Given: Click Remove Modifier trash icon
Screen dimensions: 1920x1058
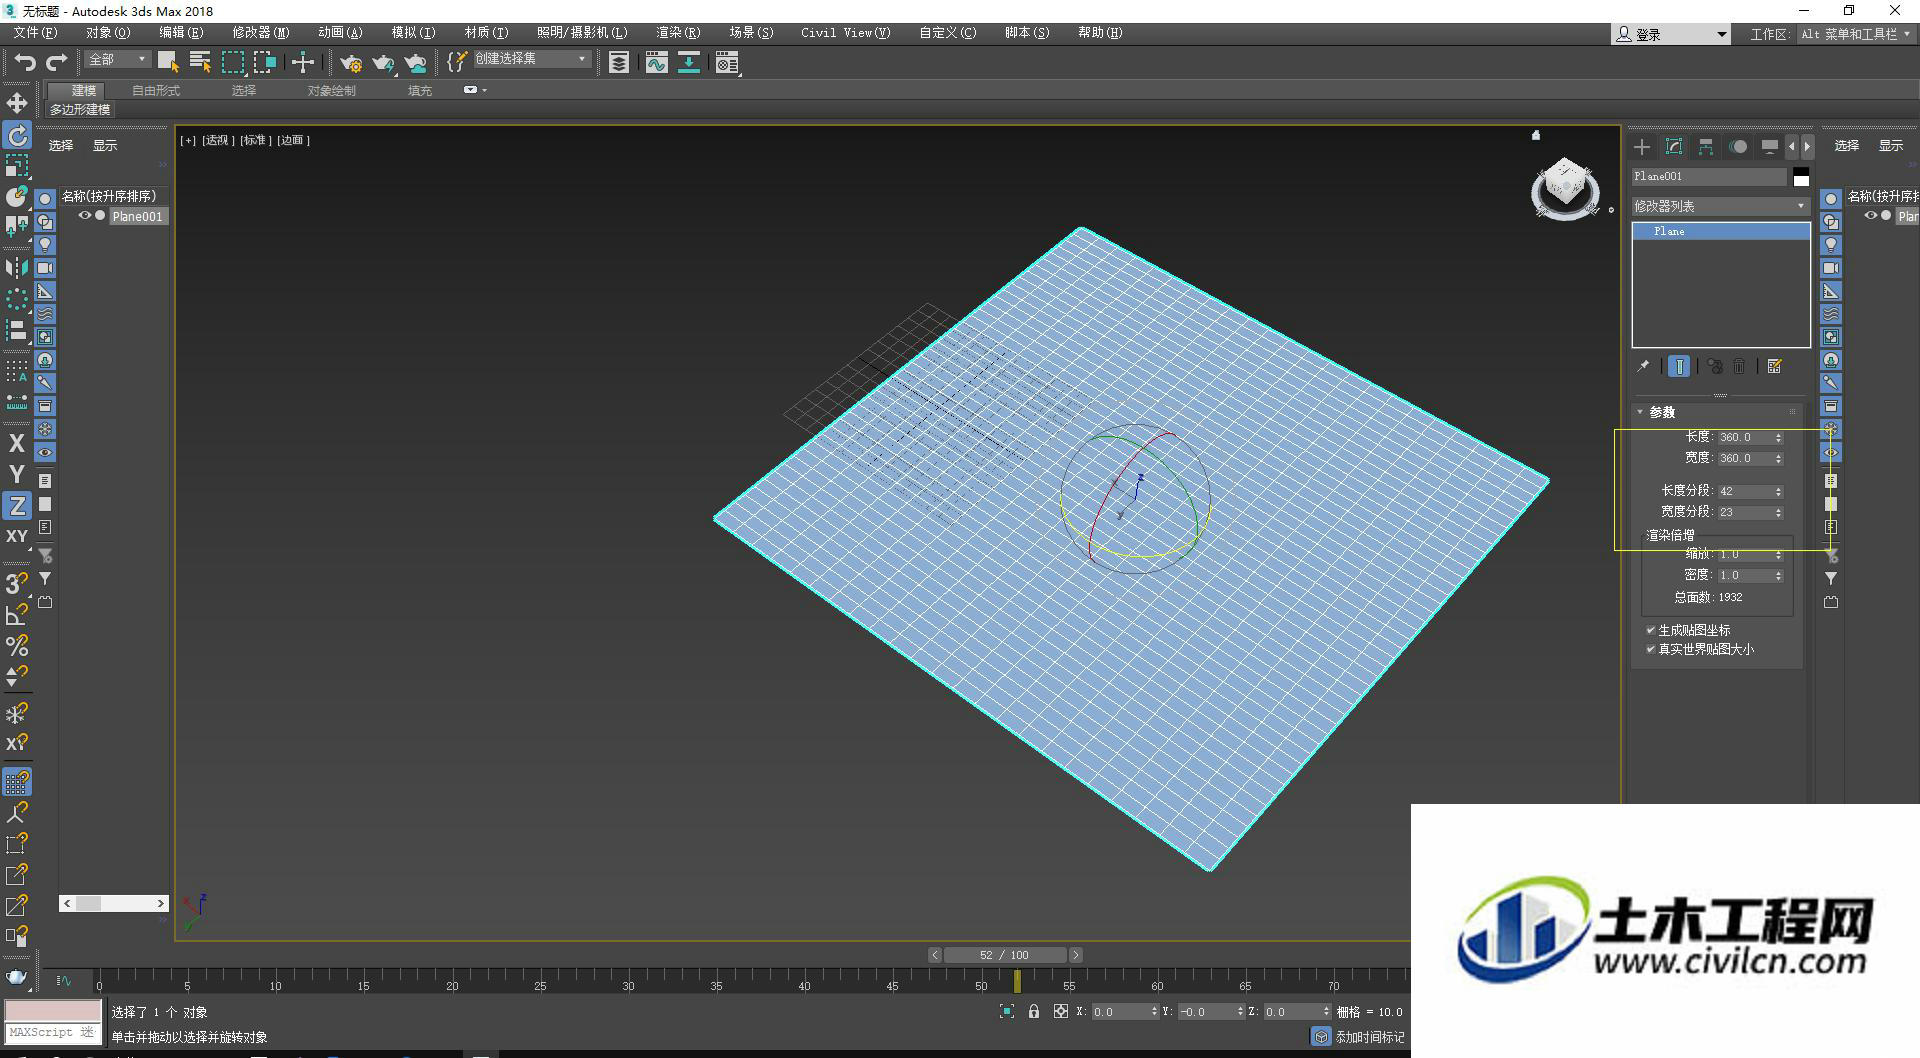Looking at the screenshot, I should point(1739,367).
